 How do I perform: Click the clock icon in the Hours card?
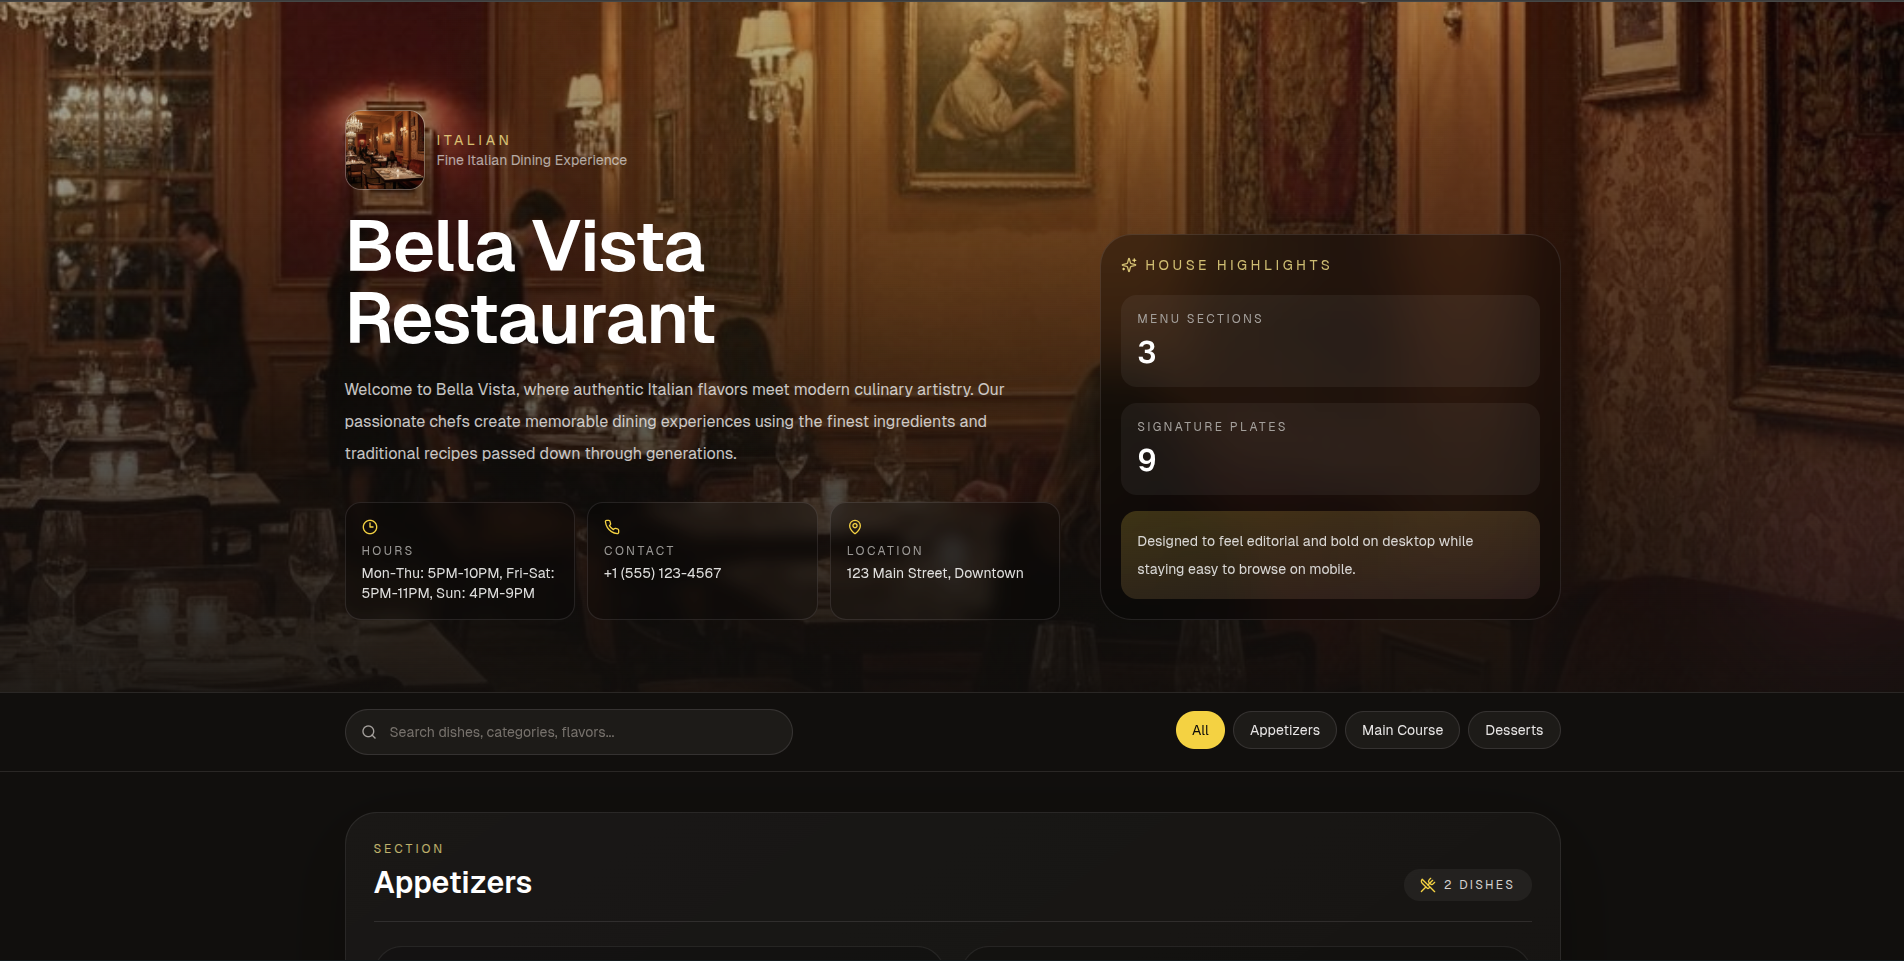coord(368,528)
